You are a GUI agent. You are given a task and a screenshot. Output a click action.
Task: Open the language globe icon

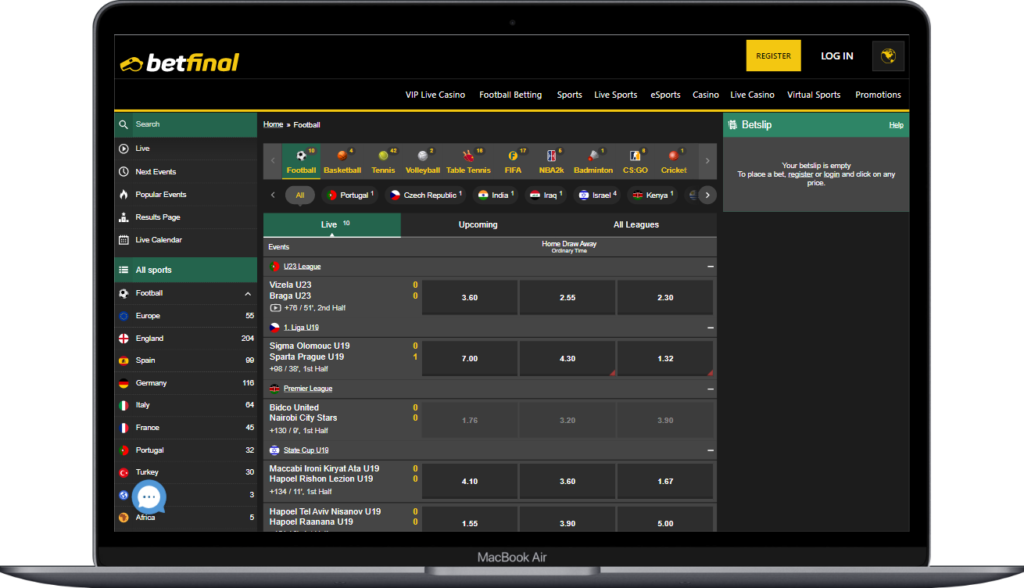coord(887,56)
